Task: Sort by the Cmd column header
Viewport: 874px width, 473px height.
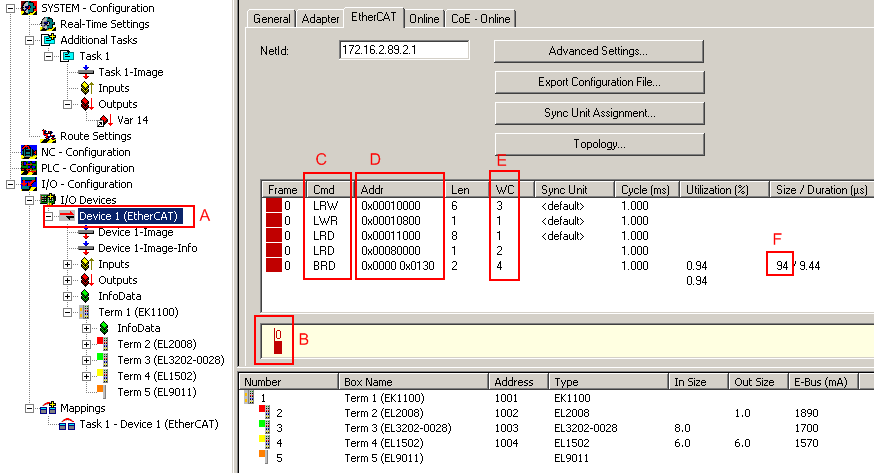Action: (329, 189)
